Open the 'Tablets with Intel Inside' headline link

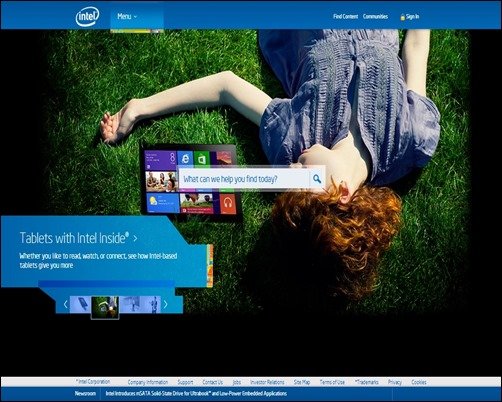[74, 238]
